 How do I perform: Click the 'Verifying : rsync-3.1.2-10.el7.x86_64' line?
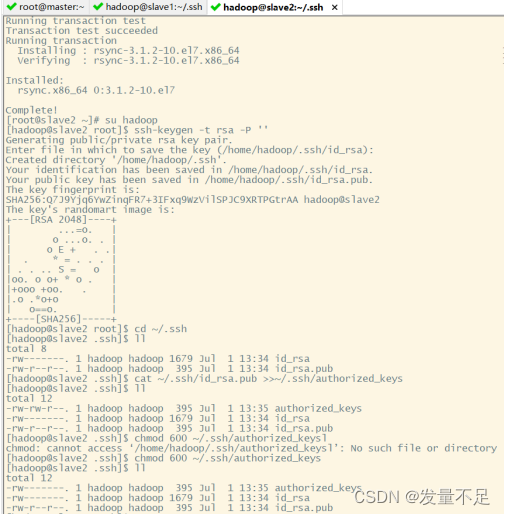128,61
